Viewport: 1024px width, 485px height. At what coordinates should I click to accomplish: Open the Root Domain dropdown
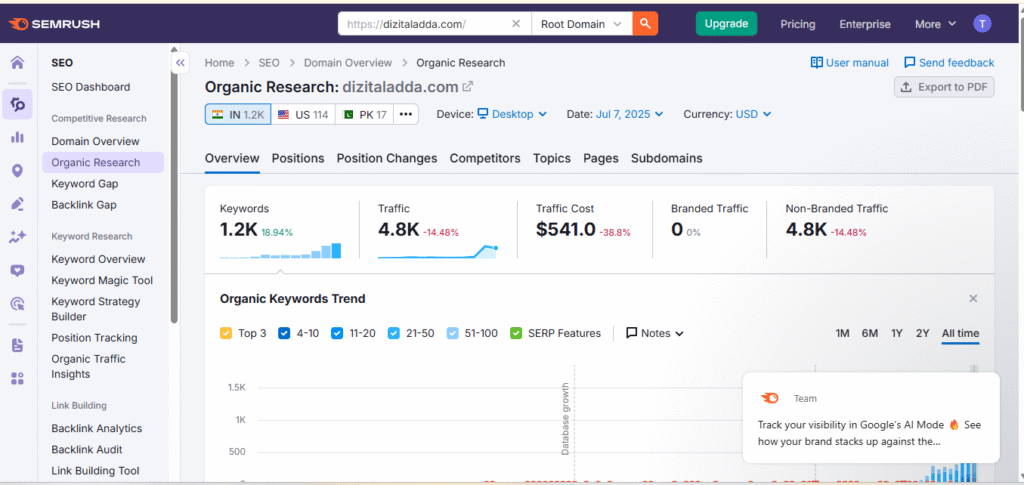click(x=582, y=23)
